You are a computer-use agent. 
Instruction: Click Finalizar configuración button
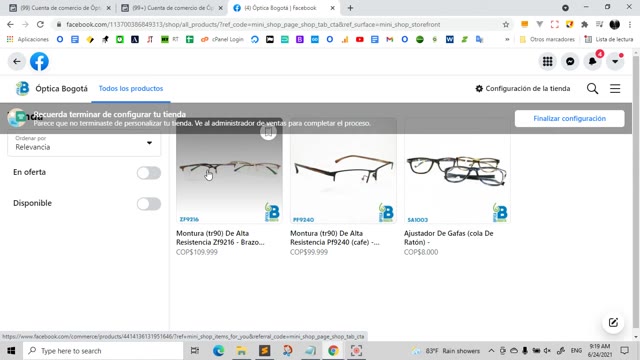point(569,118)
